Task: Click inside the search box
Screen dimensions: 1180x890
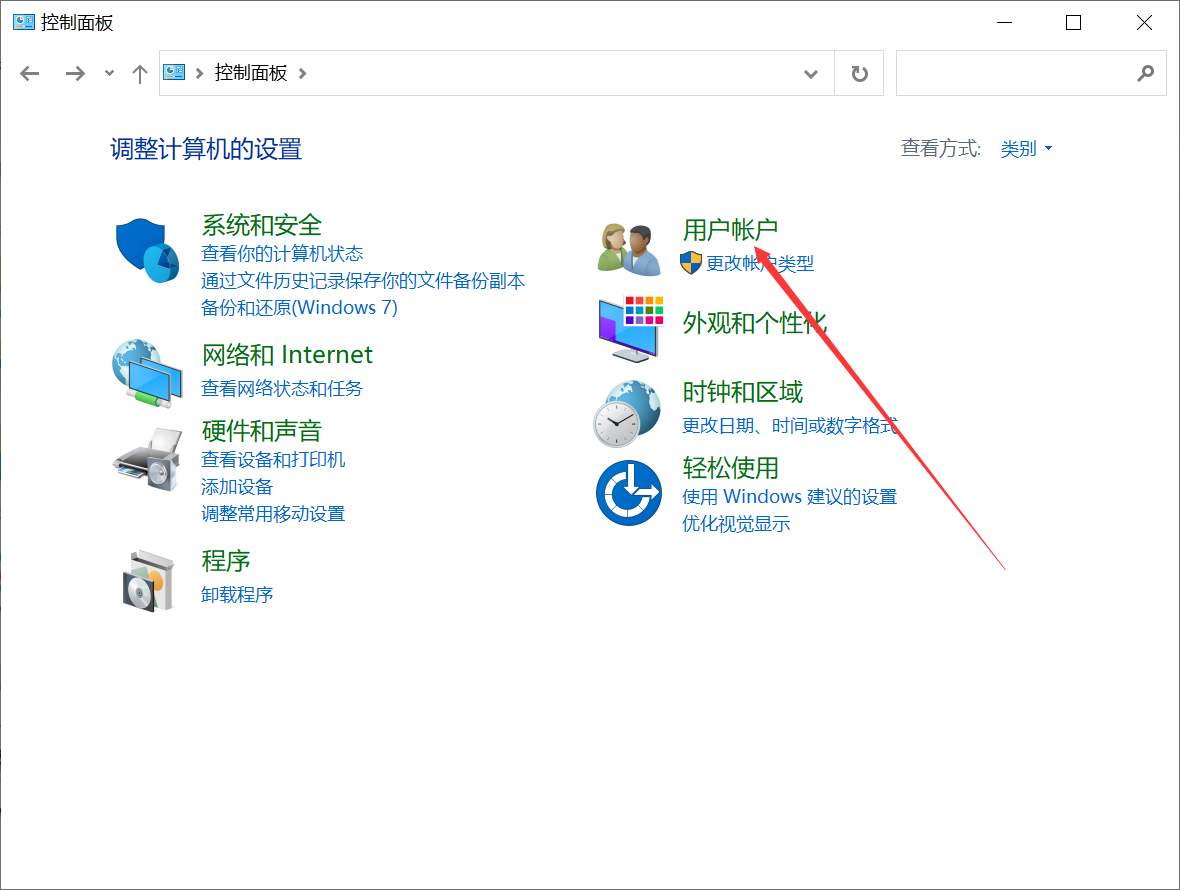Action: (x=1030, y=73)
